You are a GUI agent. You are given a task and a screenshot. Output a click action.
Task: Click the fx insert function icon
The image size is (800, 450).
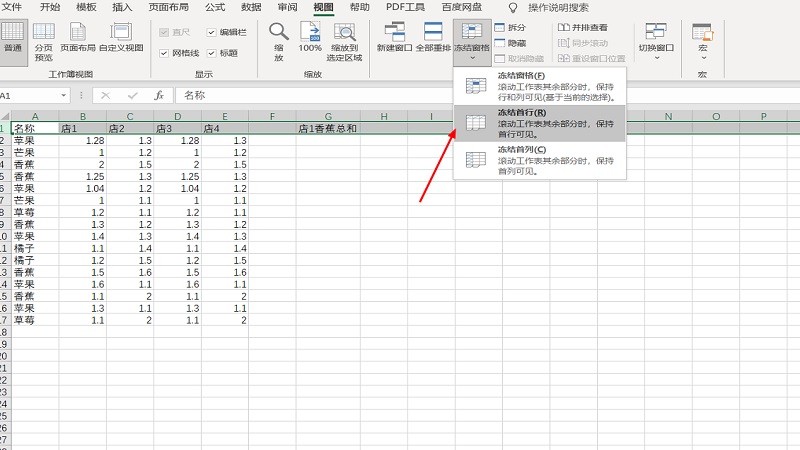point(158,95)
